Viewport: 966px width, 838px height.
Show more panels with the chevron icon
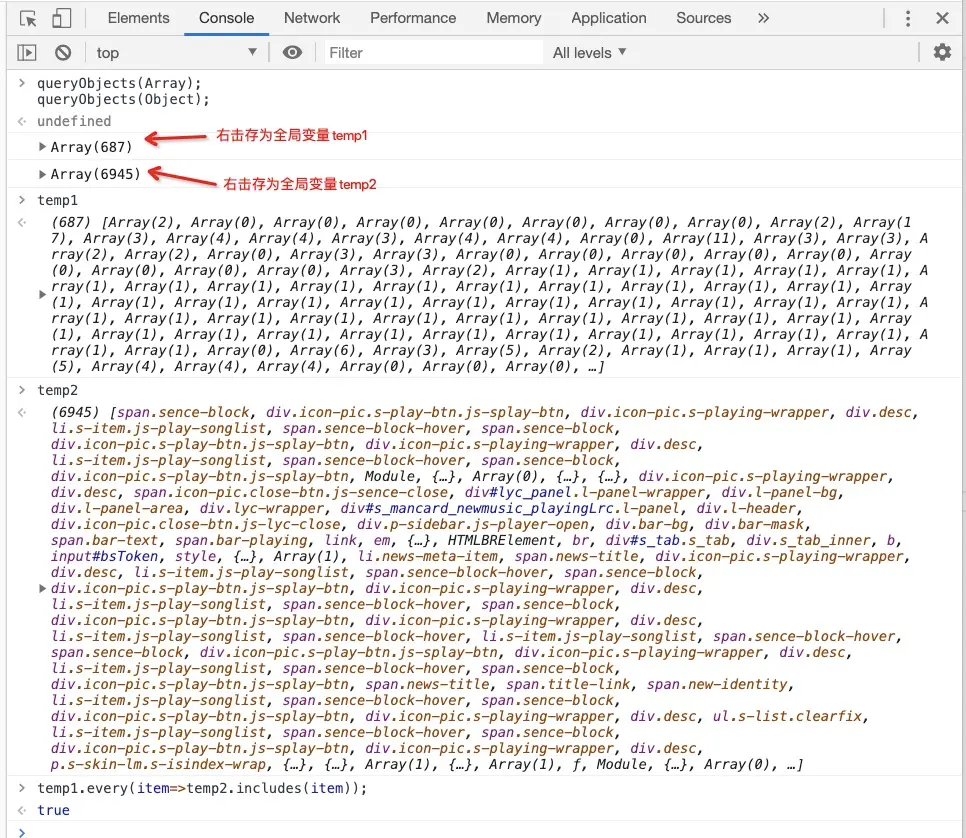[x=761, y=17]
